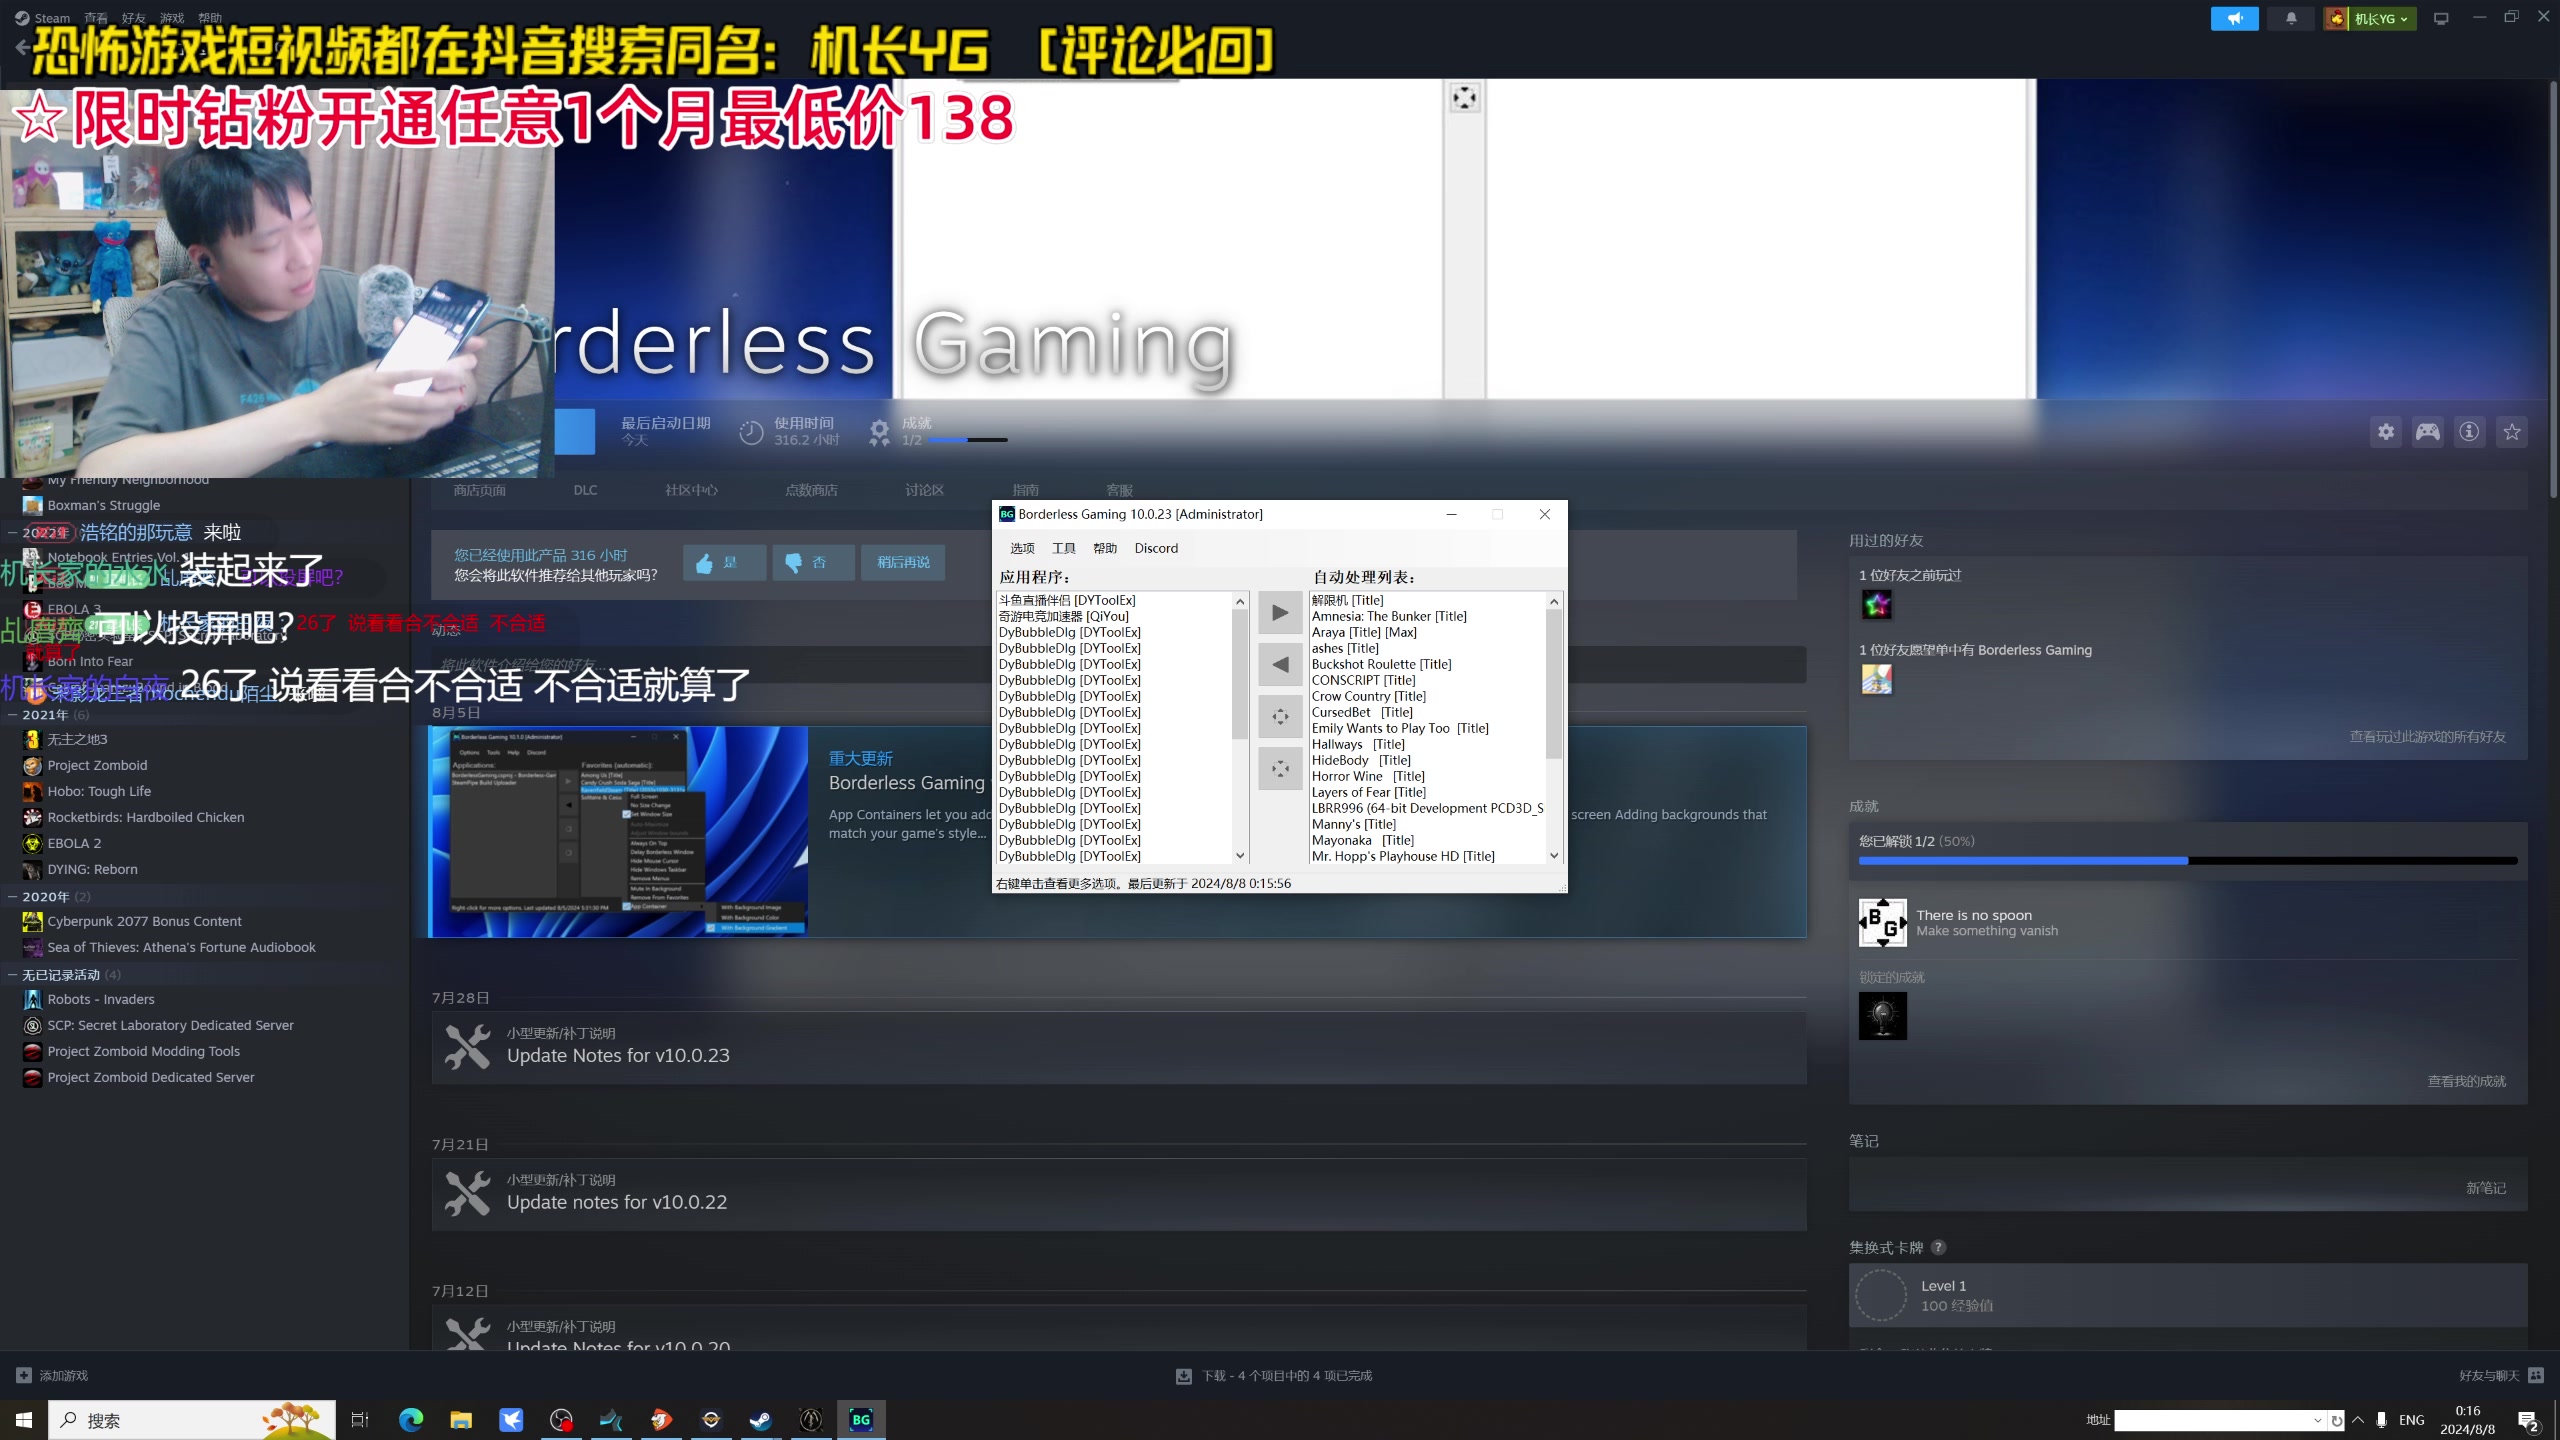Click 是 to recommend this software
The height and width of the screenshot is (1440, 2560).
tap(724, 562)
